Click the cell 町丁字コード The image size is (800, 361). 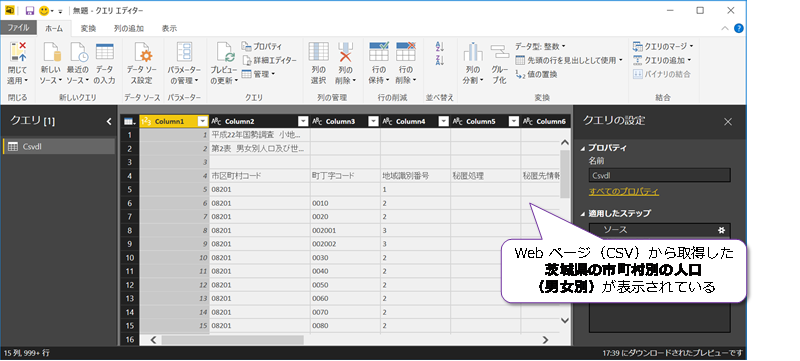tap(345, 176)
